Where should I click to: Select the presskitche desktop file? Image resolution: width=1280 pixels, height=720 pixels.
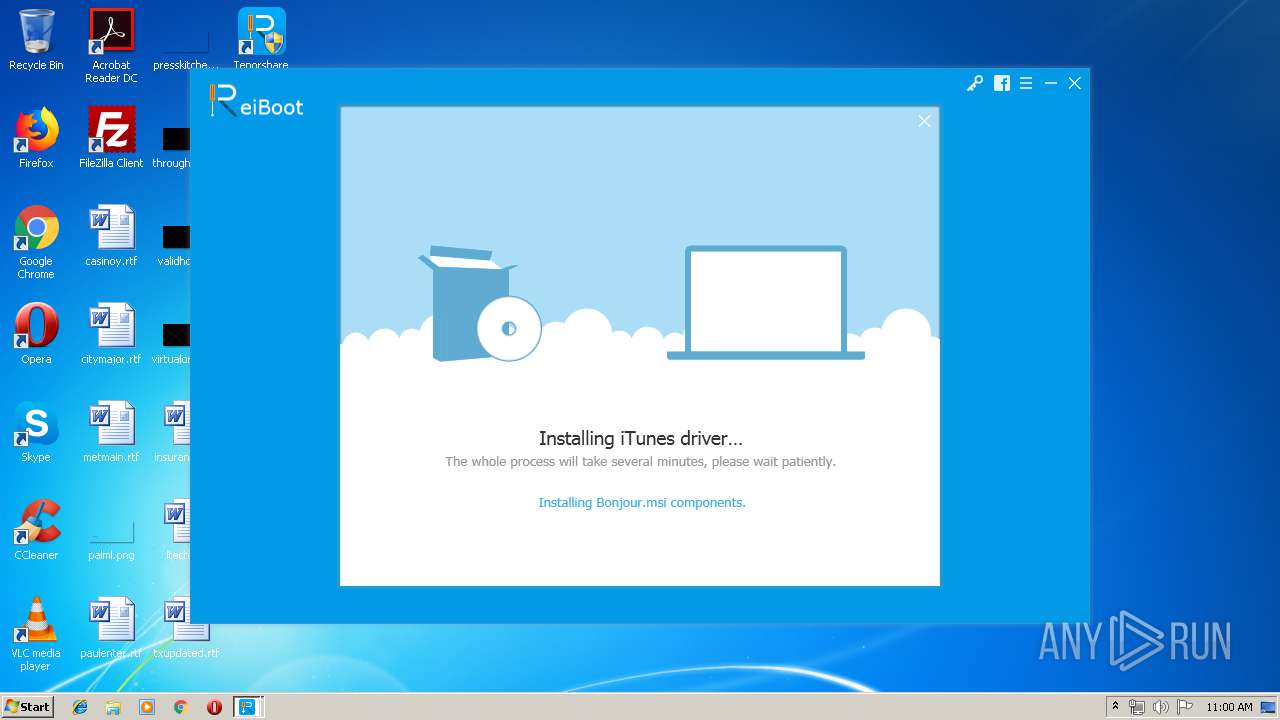pos(186,45)
